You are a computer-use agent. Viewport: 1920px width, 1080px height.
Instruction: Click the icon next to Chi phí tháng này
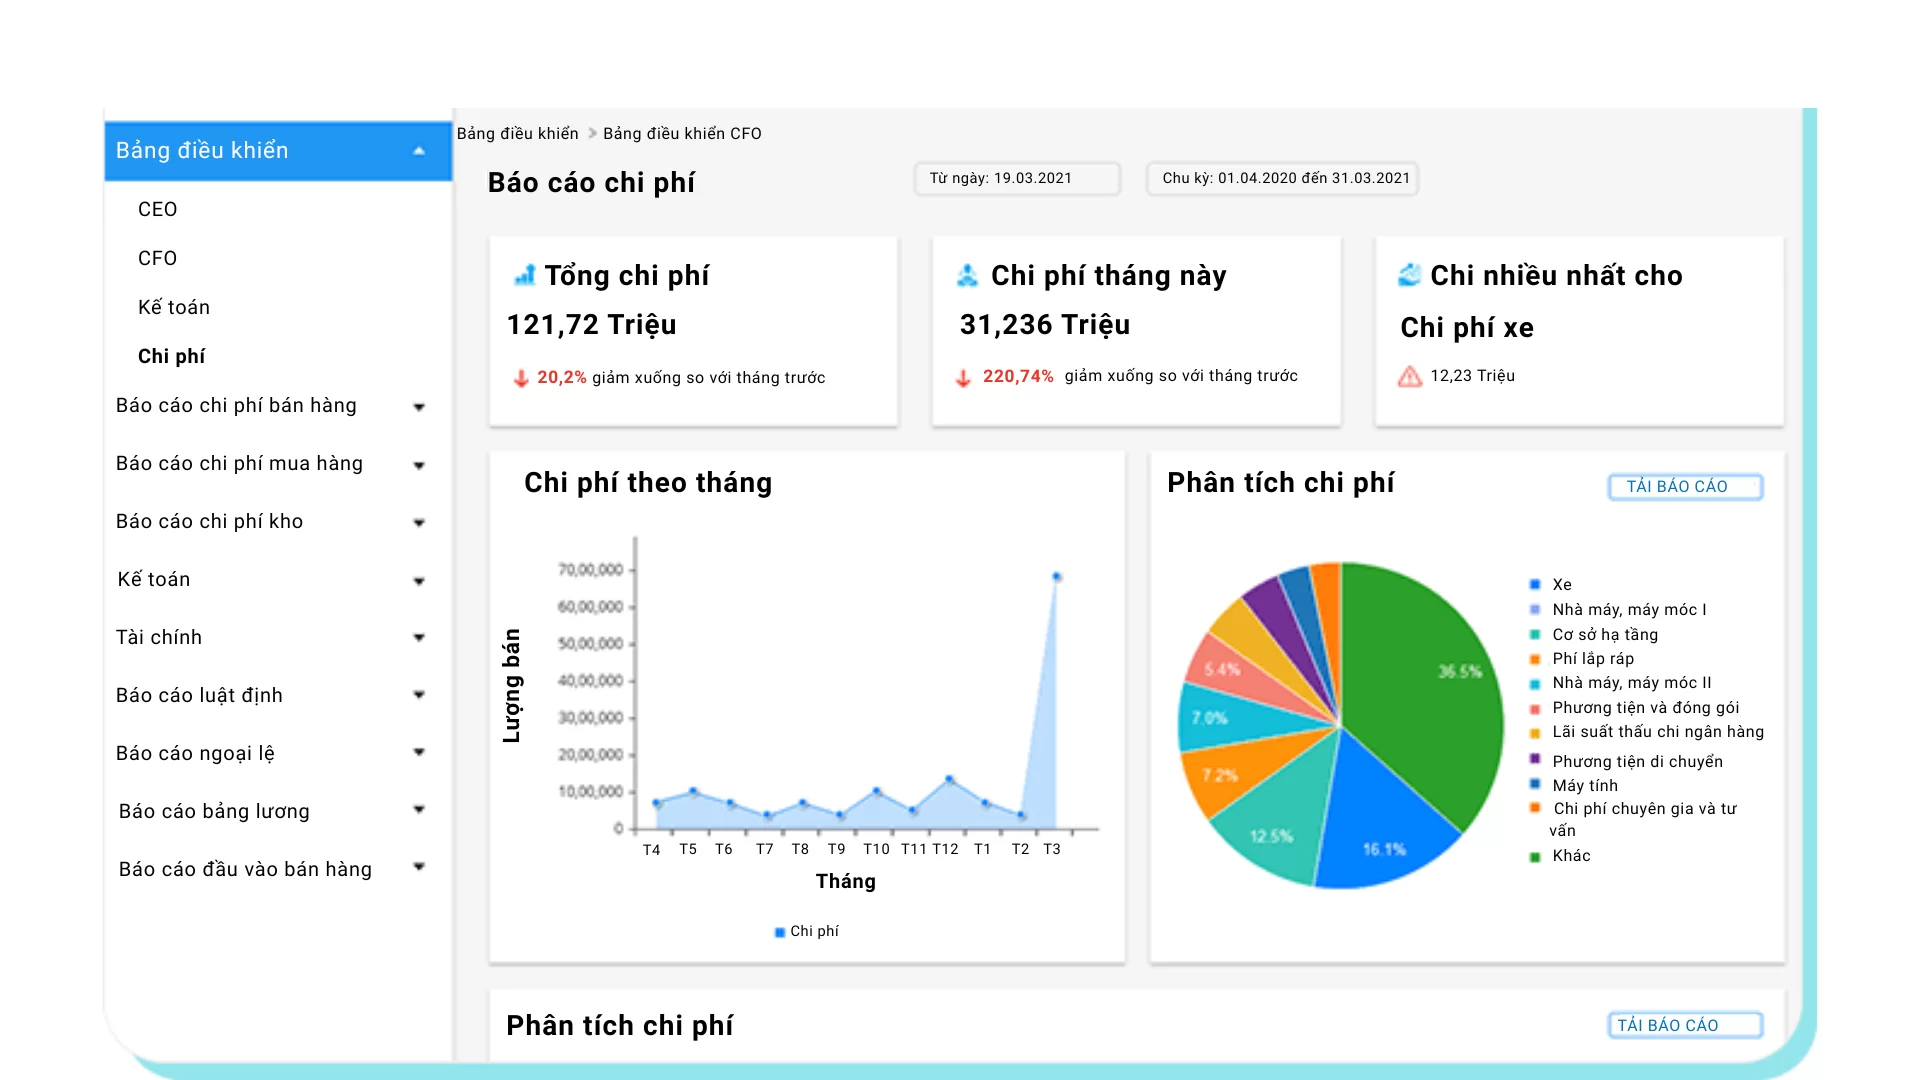click(967, 275)
